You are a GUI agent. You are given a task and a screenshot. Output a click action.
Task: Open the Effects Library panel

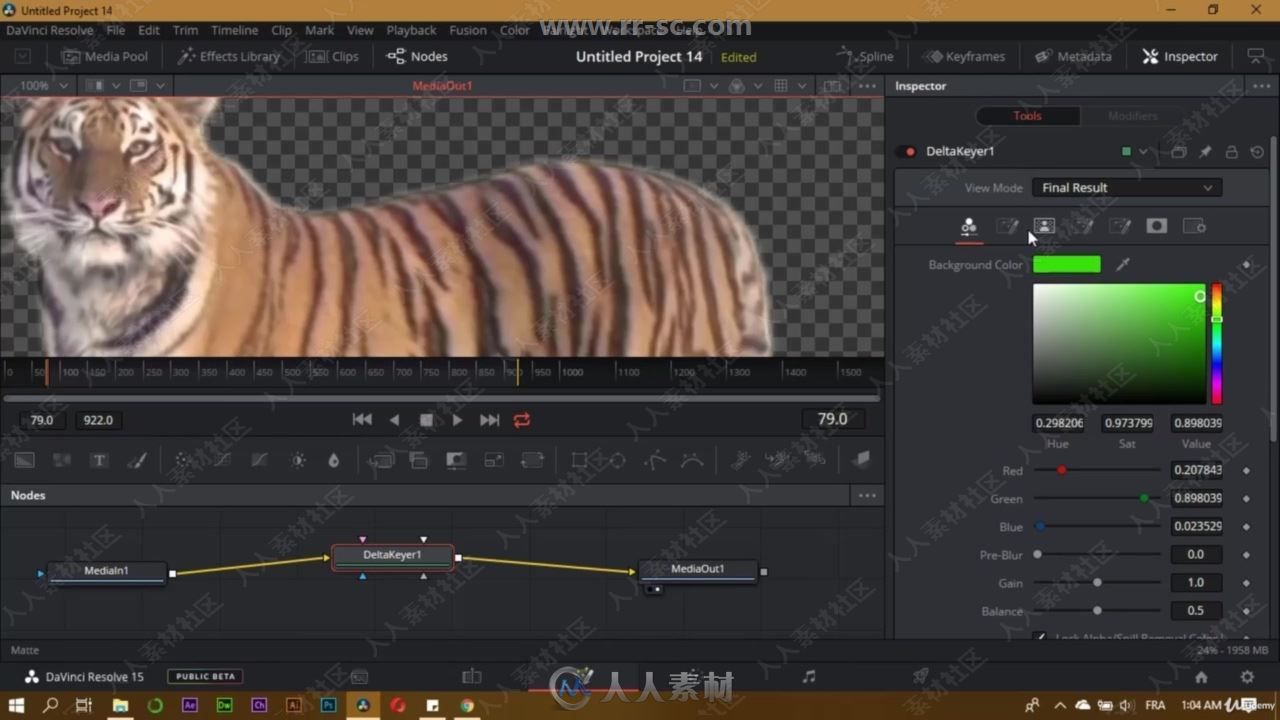[228, 57]
